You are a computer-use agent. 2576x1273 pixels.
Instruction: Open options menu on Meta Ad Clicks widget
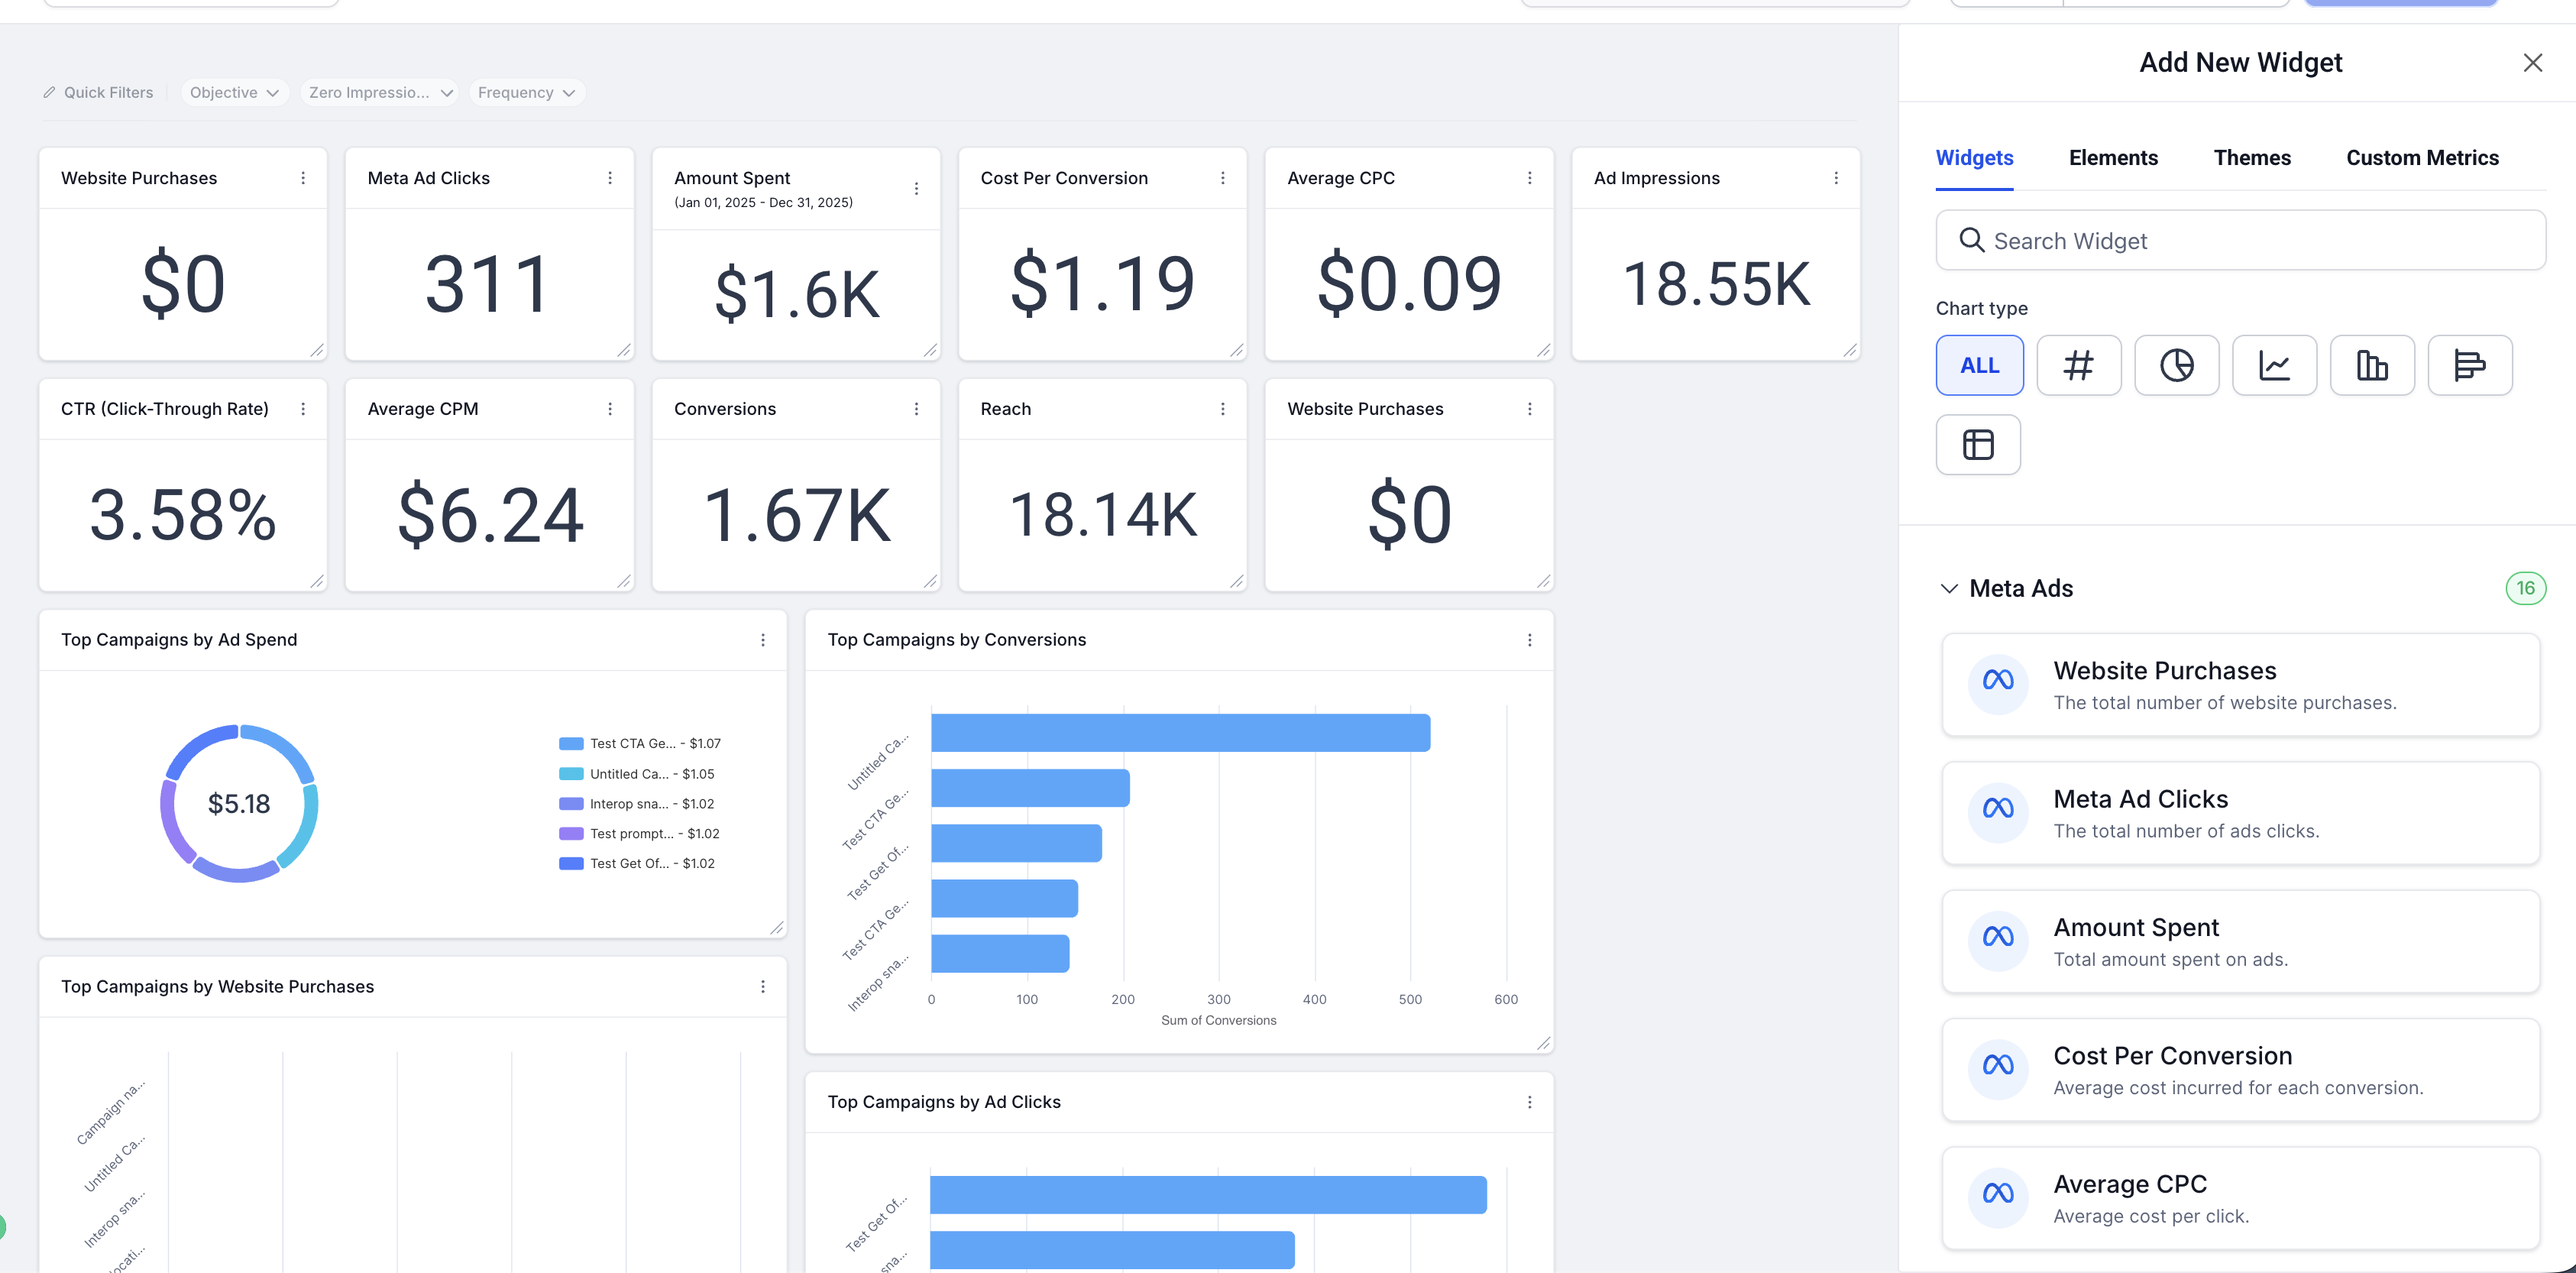coord(609,178)
